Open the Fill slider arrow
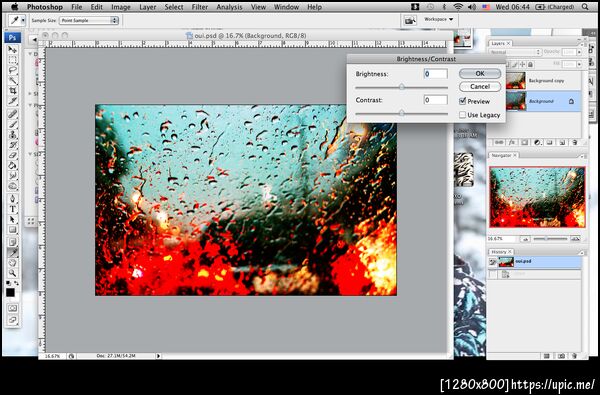Screen dimensions: 600x395 pos(579,65)
